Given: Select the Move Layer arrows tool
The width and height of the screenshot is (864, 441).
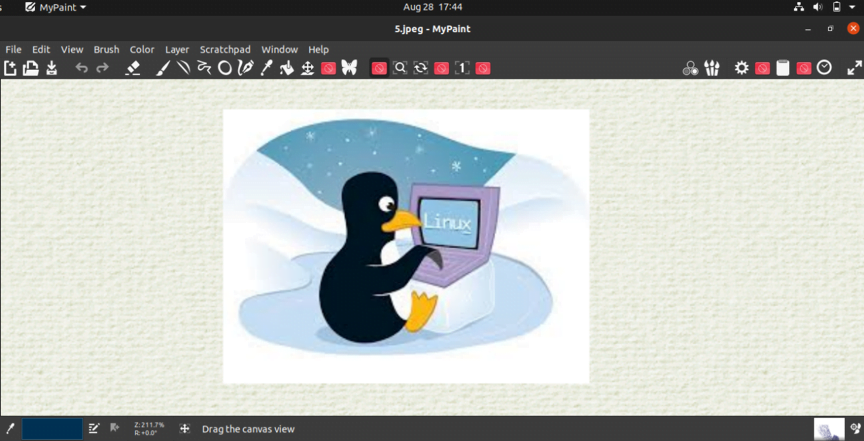Looking at the screenshot, I should (x=307, y=68).
